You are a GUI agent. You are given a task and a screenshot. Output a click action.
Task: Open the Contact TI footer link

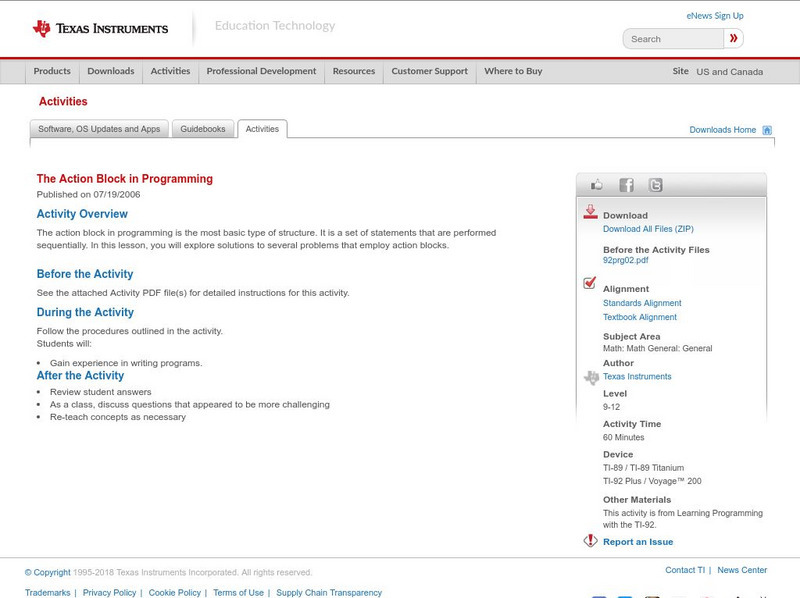coord(685,570)
